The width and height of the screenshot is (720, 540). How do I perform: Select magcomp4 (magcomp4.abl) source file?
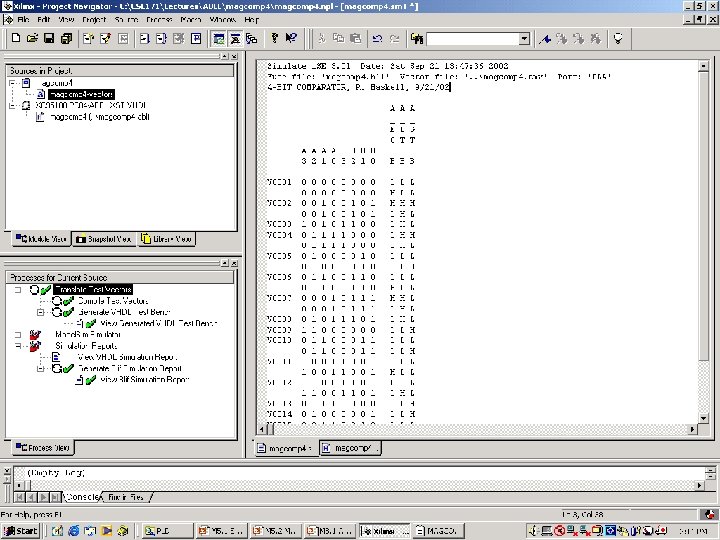pyautogui.click(x=100, y=117)
